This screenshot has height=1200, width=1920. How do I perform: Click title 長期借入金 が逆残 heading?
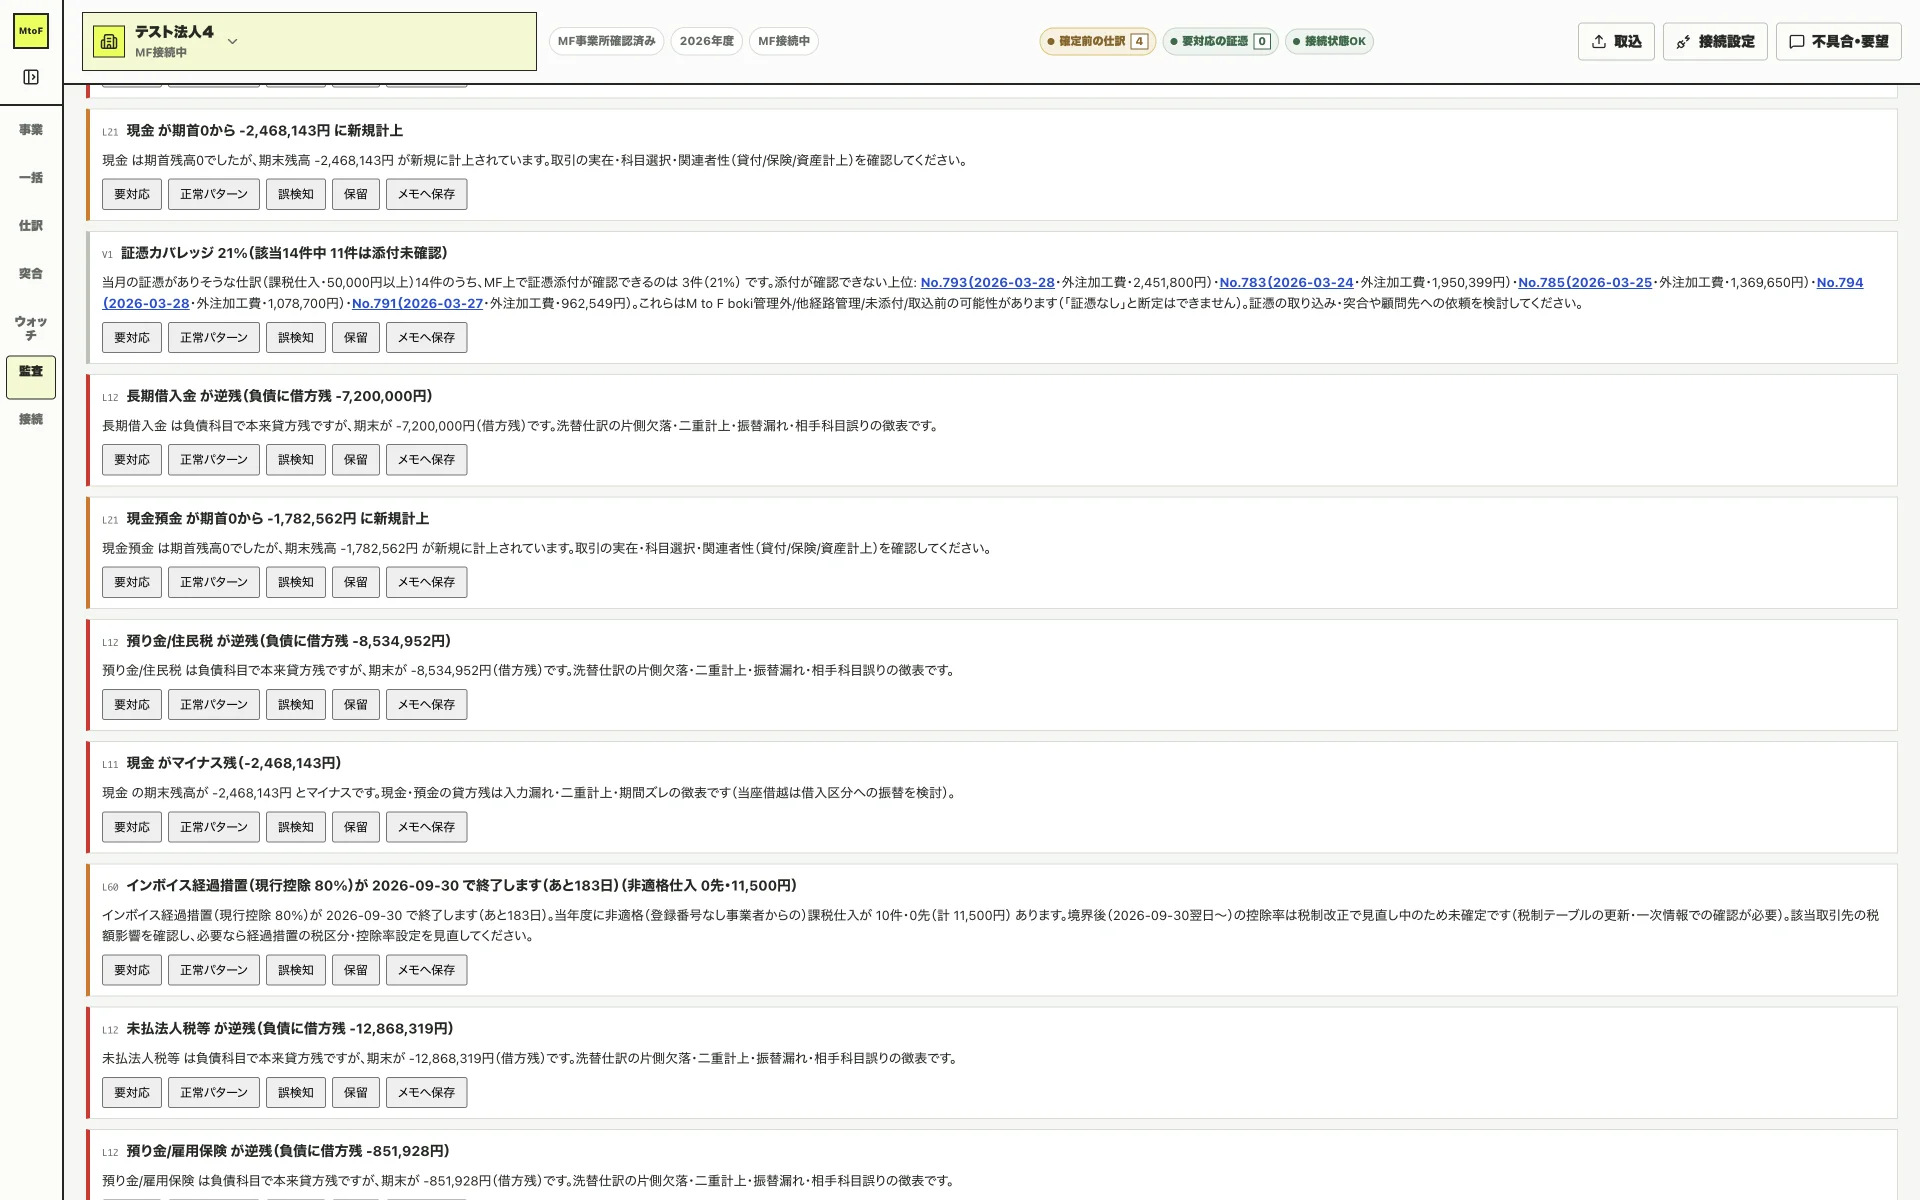coord(279,396)
